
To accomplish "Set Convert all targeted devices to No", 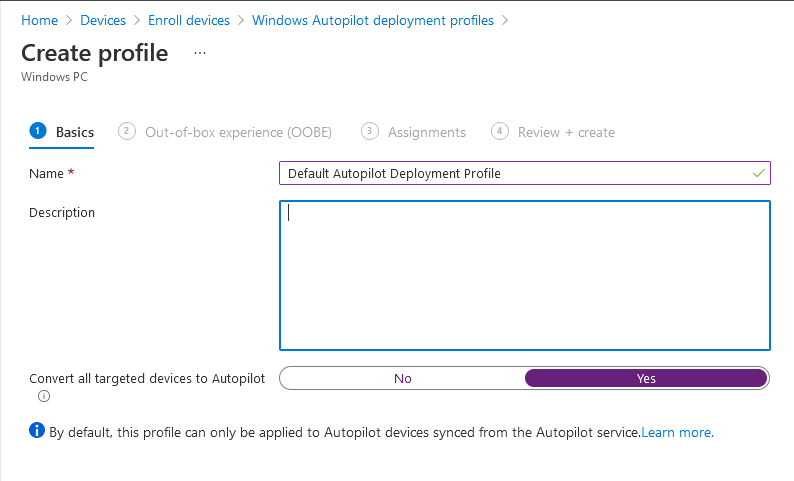I will pyautogui.click(x=403, y=378).
